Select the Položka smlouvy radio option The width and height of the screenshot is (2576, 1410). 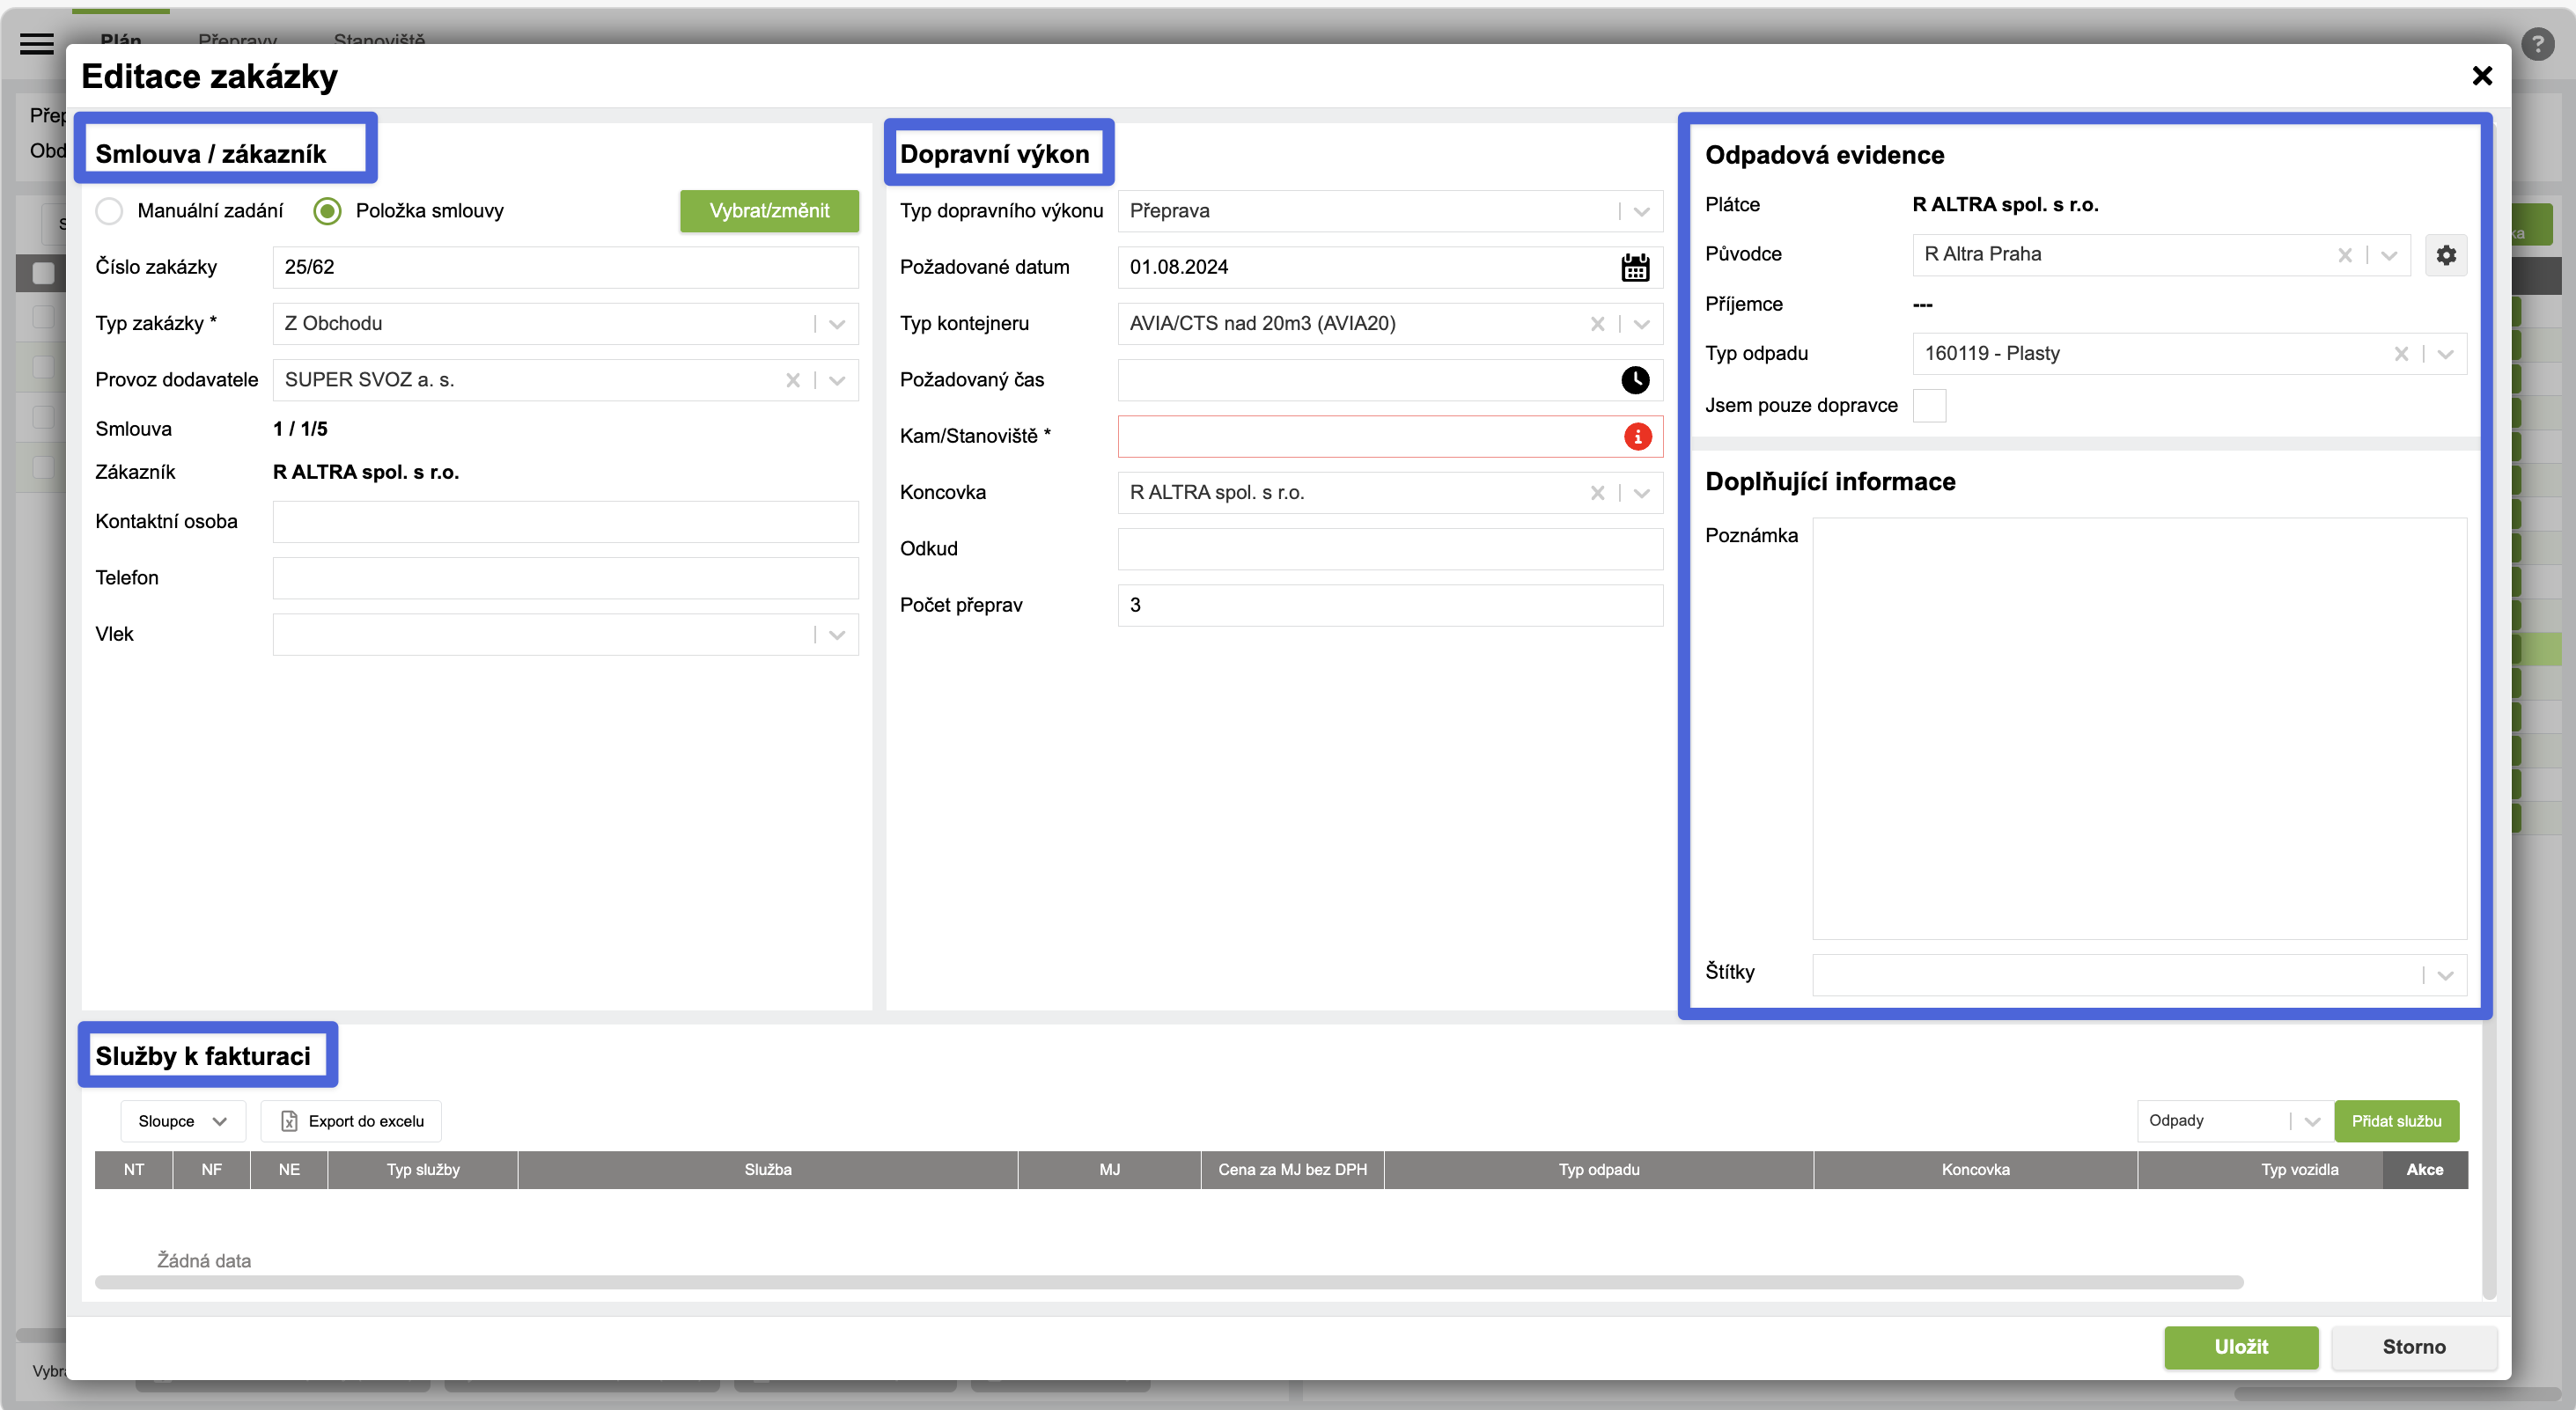(327, 211)
